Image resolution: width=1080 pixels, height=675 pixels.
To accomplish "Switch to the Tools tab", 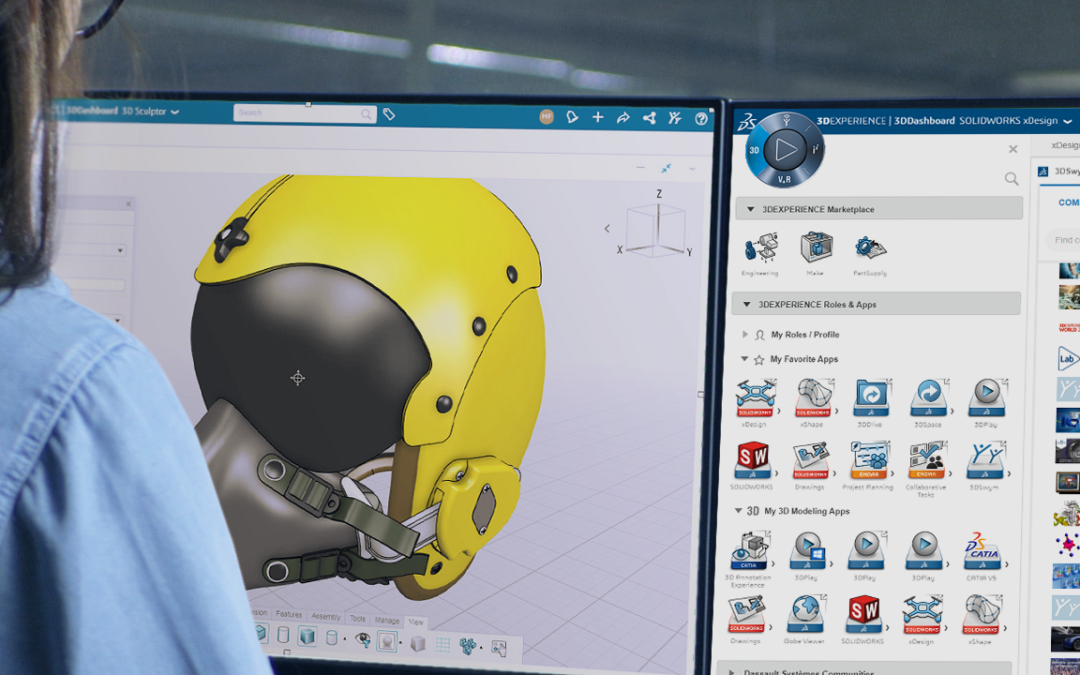I will (x=357, y=619).
